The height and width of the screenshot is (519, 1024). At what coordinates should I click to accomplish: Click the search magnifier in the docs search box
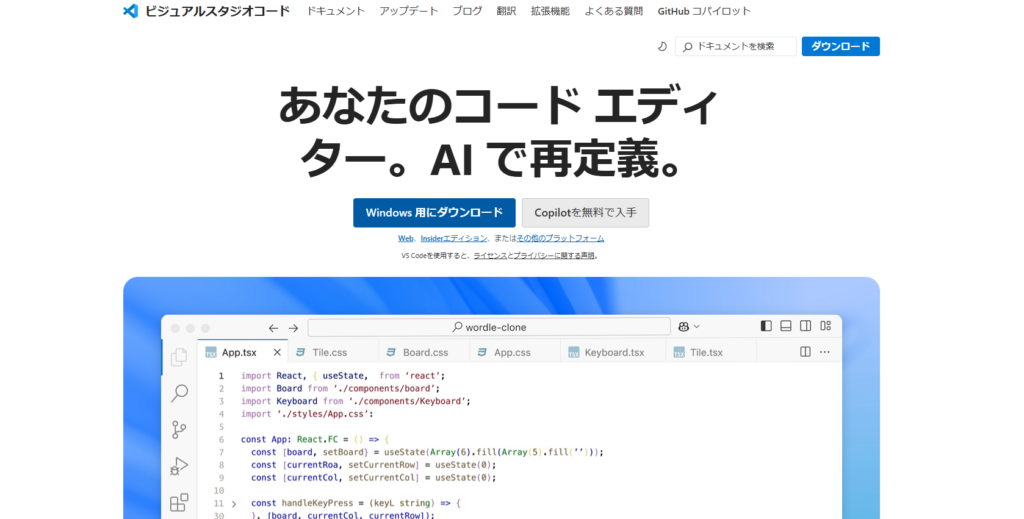point(687,47)
